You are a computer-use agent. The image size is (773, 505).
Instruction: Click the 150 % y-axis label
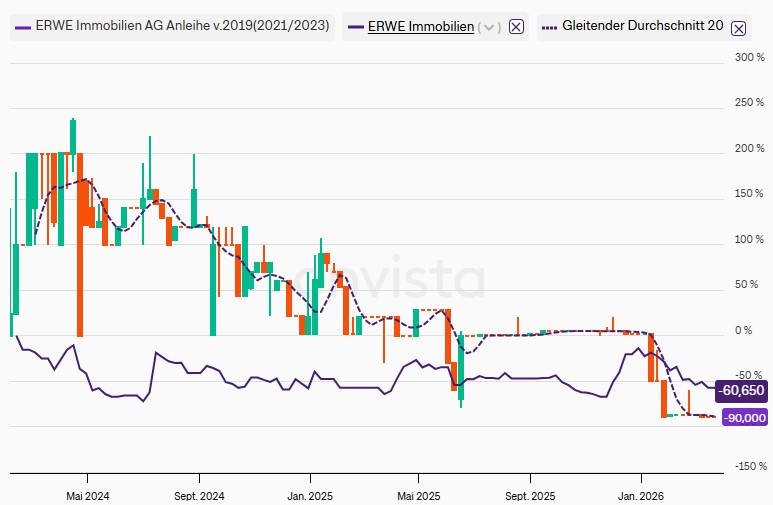749,193
